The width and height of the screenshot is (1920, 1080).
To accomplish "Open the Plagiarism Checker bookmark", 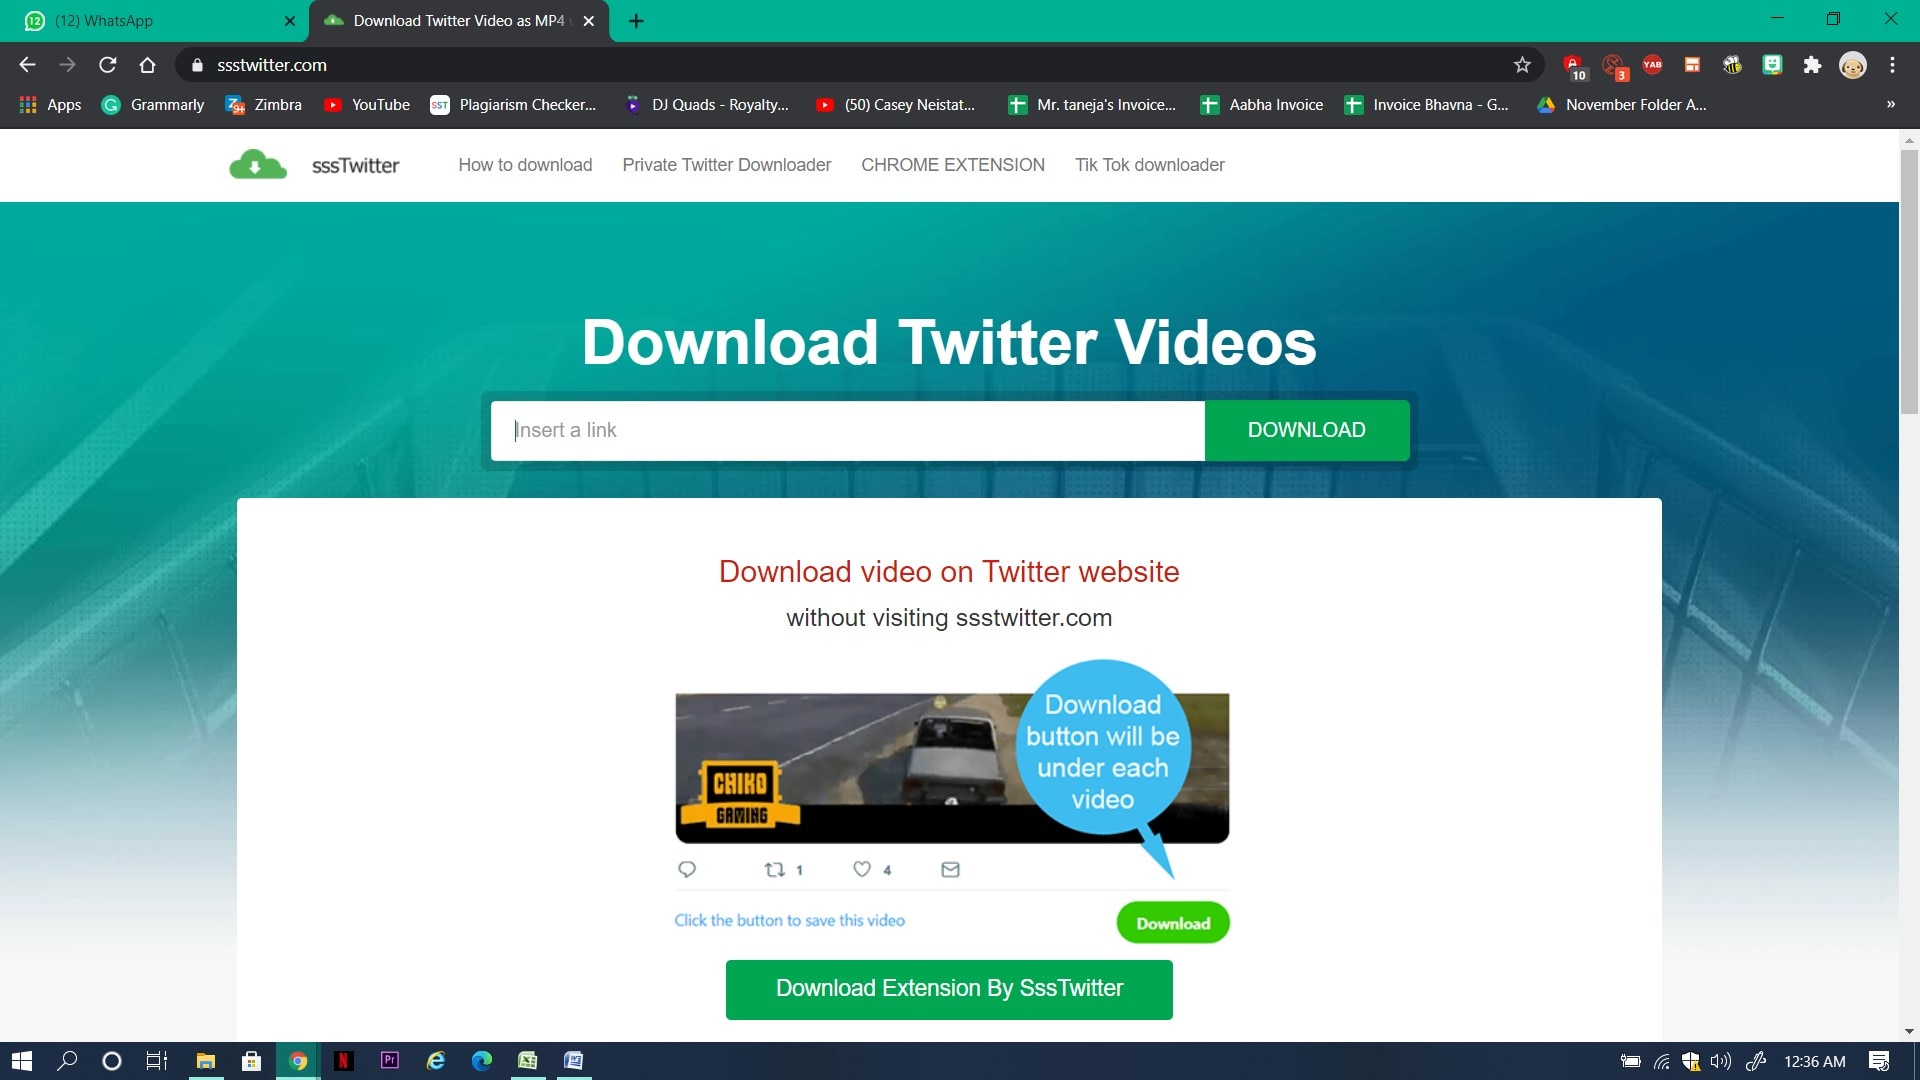I will (513, 104).
